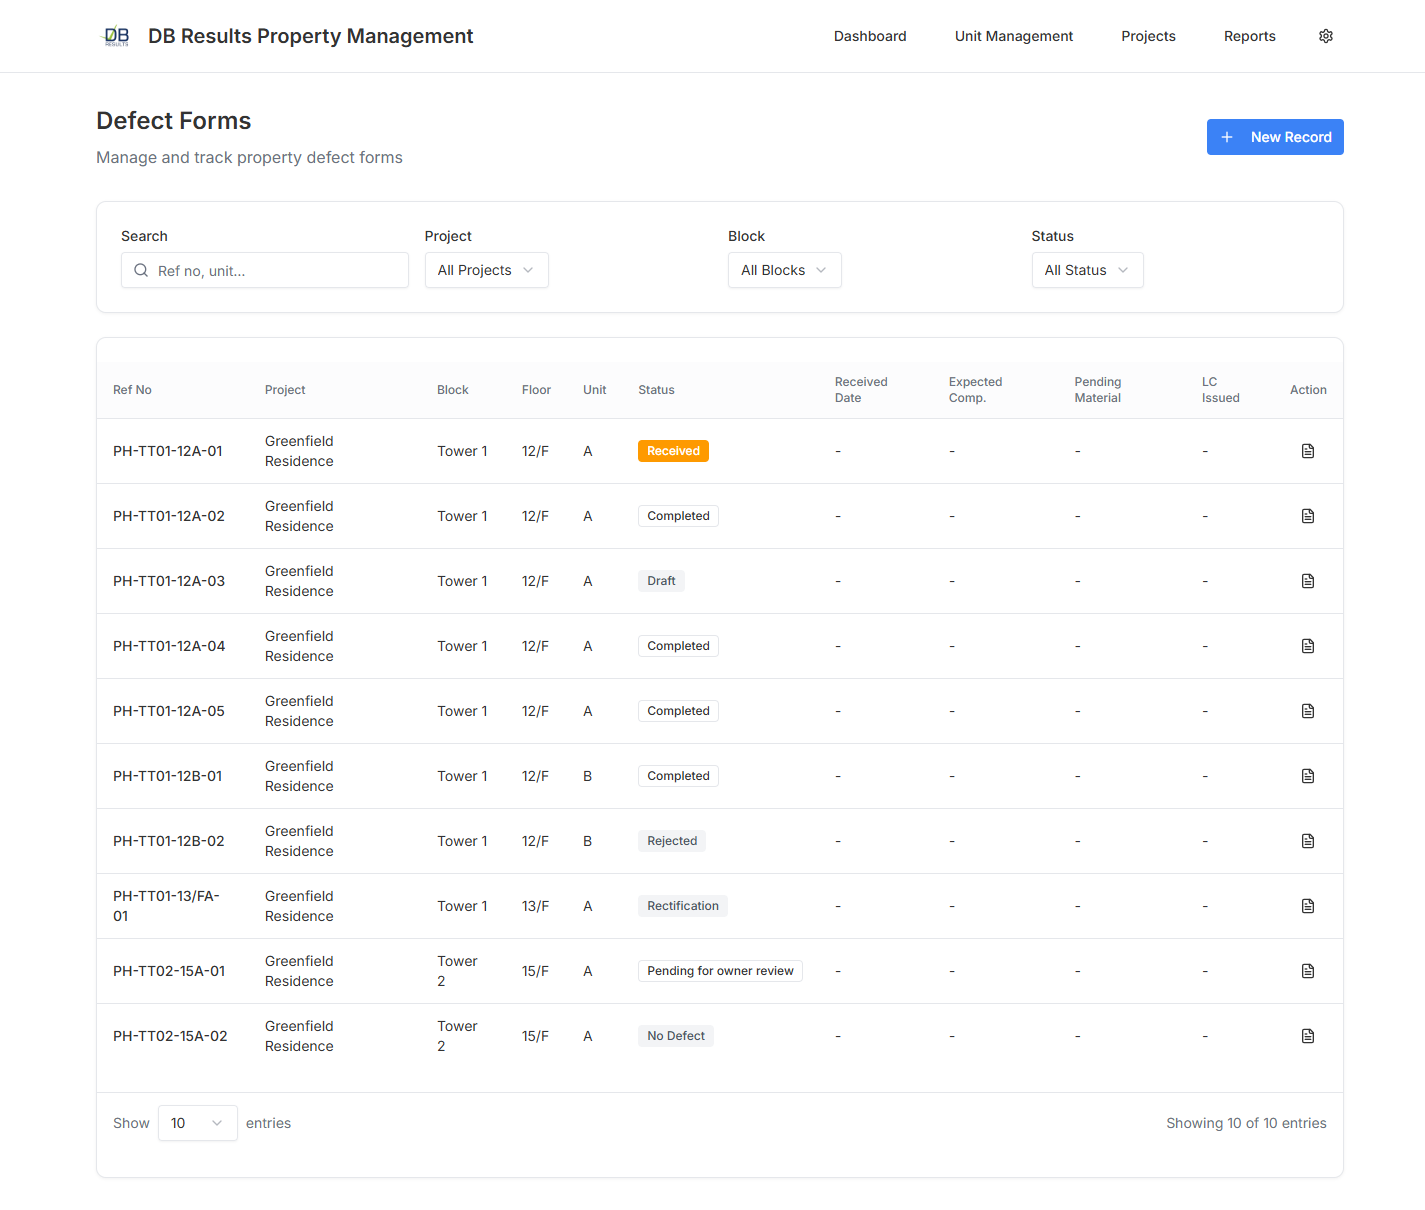
Task: Click the Block column header
Action: tap(453, 390)
